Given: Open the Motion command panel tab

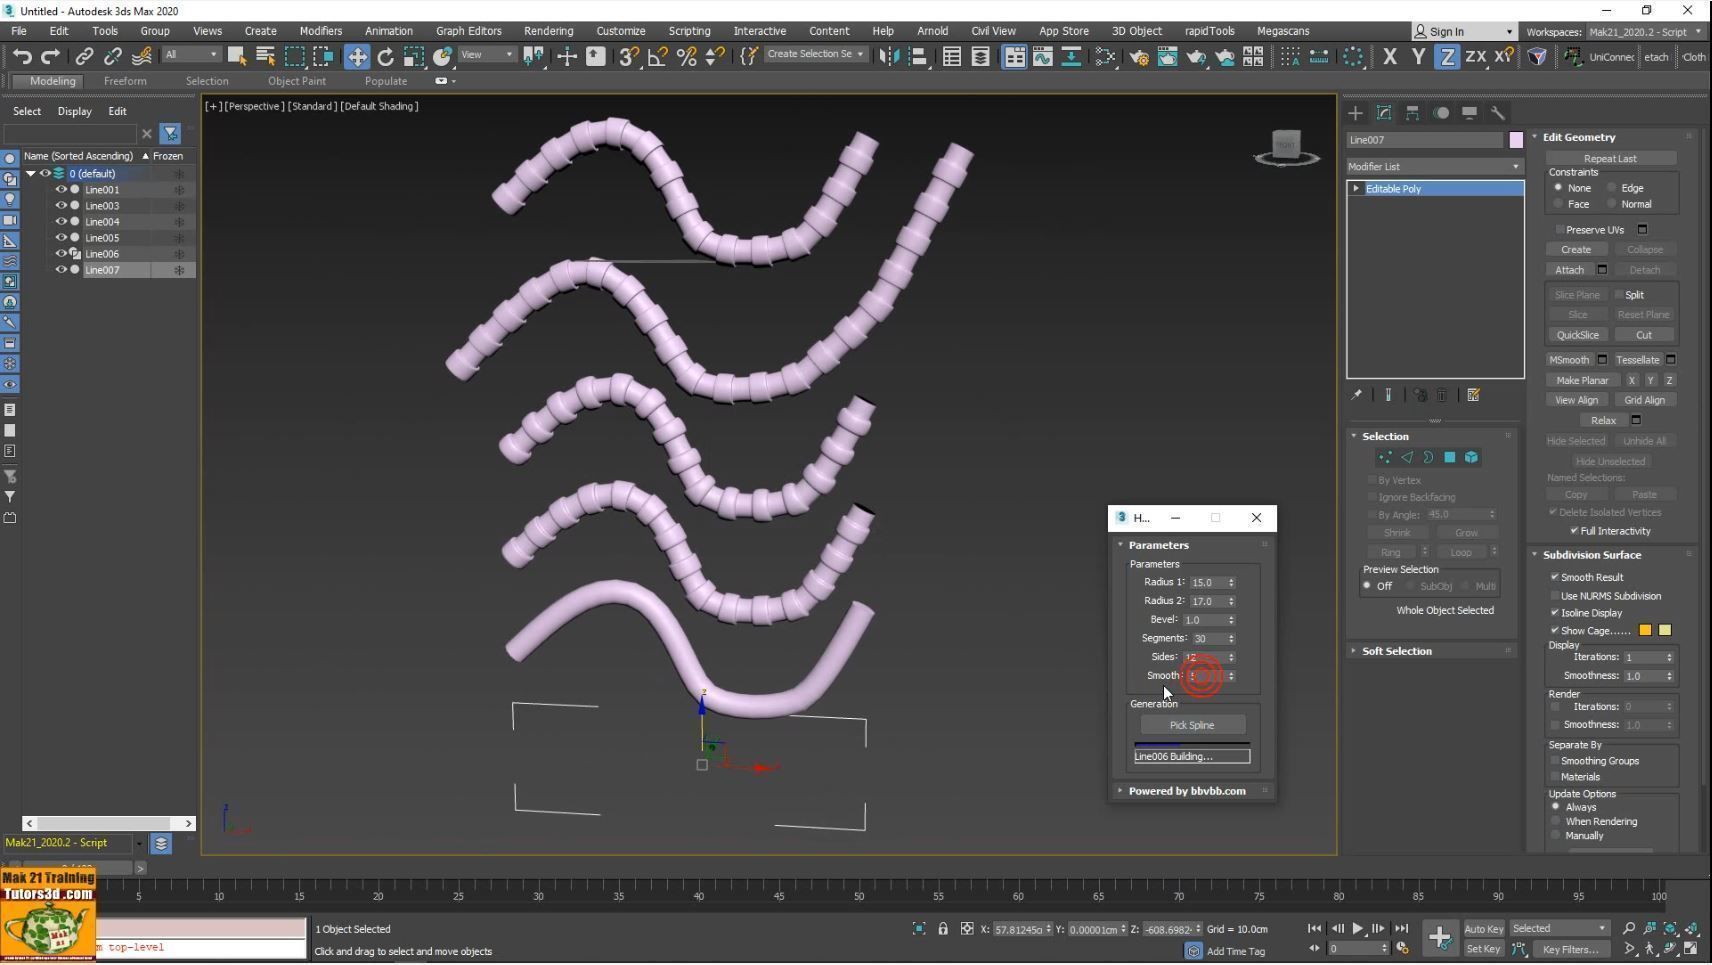Looking at the screenshot, I should tap(1441, 113).
